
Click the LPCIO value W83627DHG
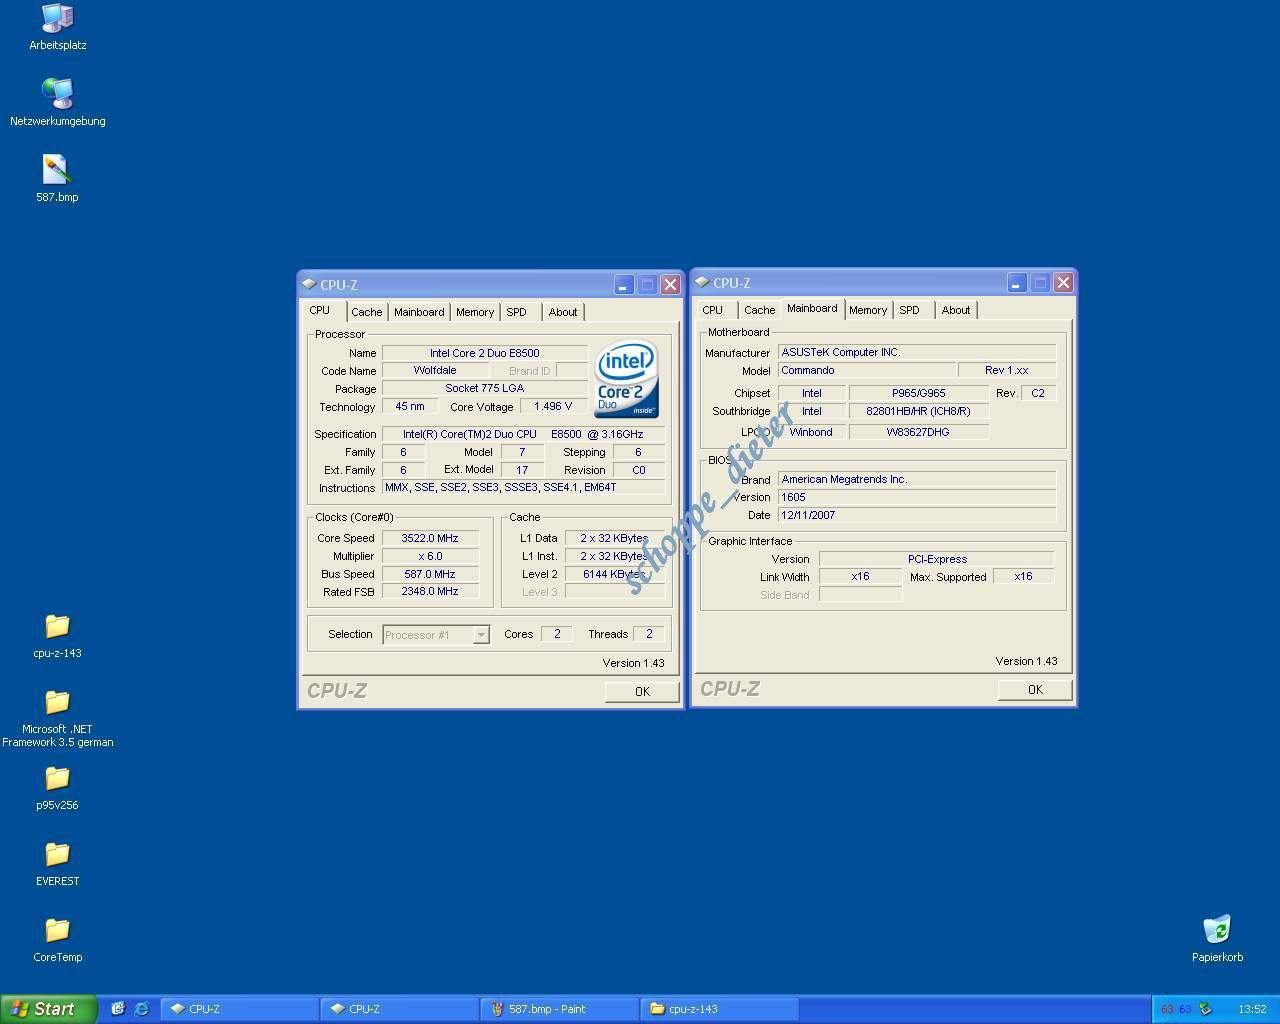pos(918,432)
